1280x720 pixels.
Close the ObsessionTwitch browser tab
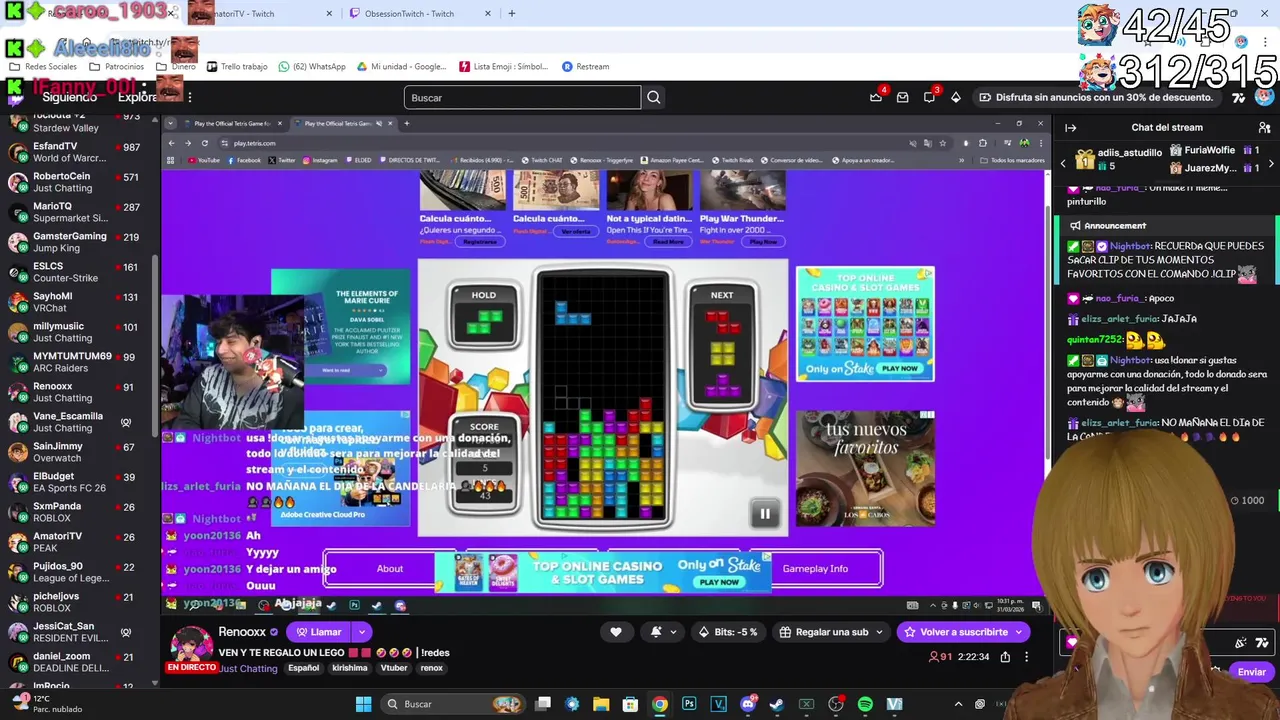pyautogui.click(x=488, y=13)
